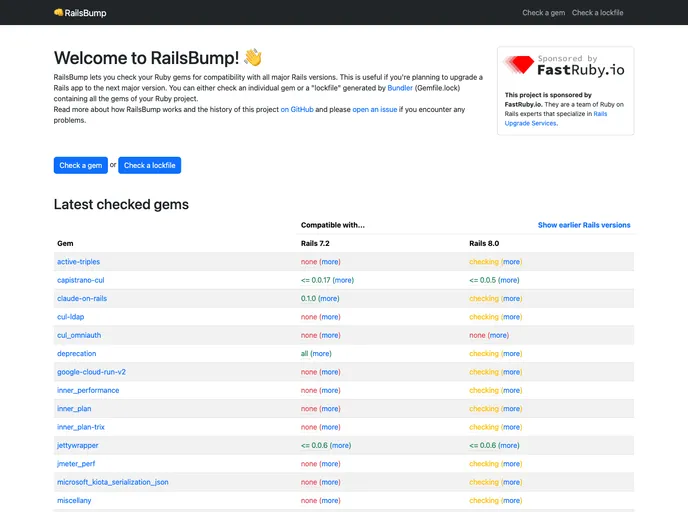The image size is (688, 512).
Task: Click the Rails 7.2 column header
Action: 315,243
